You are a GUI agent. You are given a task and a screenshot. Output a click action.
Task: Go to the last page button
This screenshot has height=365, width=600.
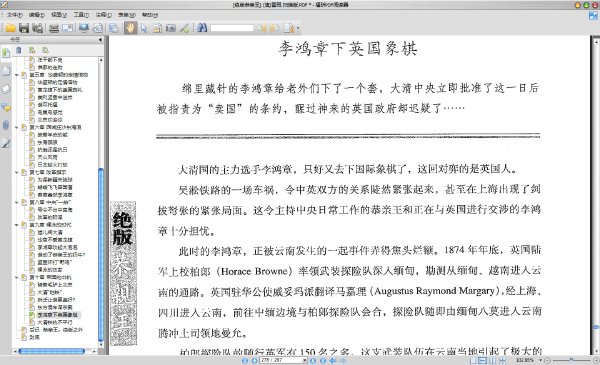point(323,360)
